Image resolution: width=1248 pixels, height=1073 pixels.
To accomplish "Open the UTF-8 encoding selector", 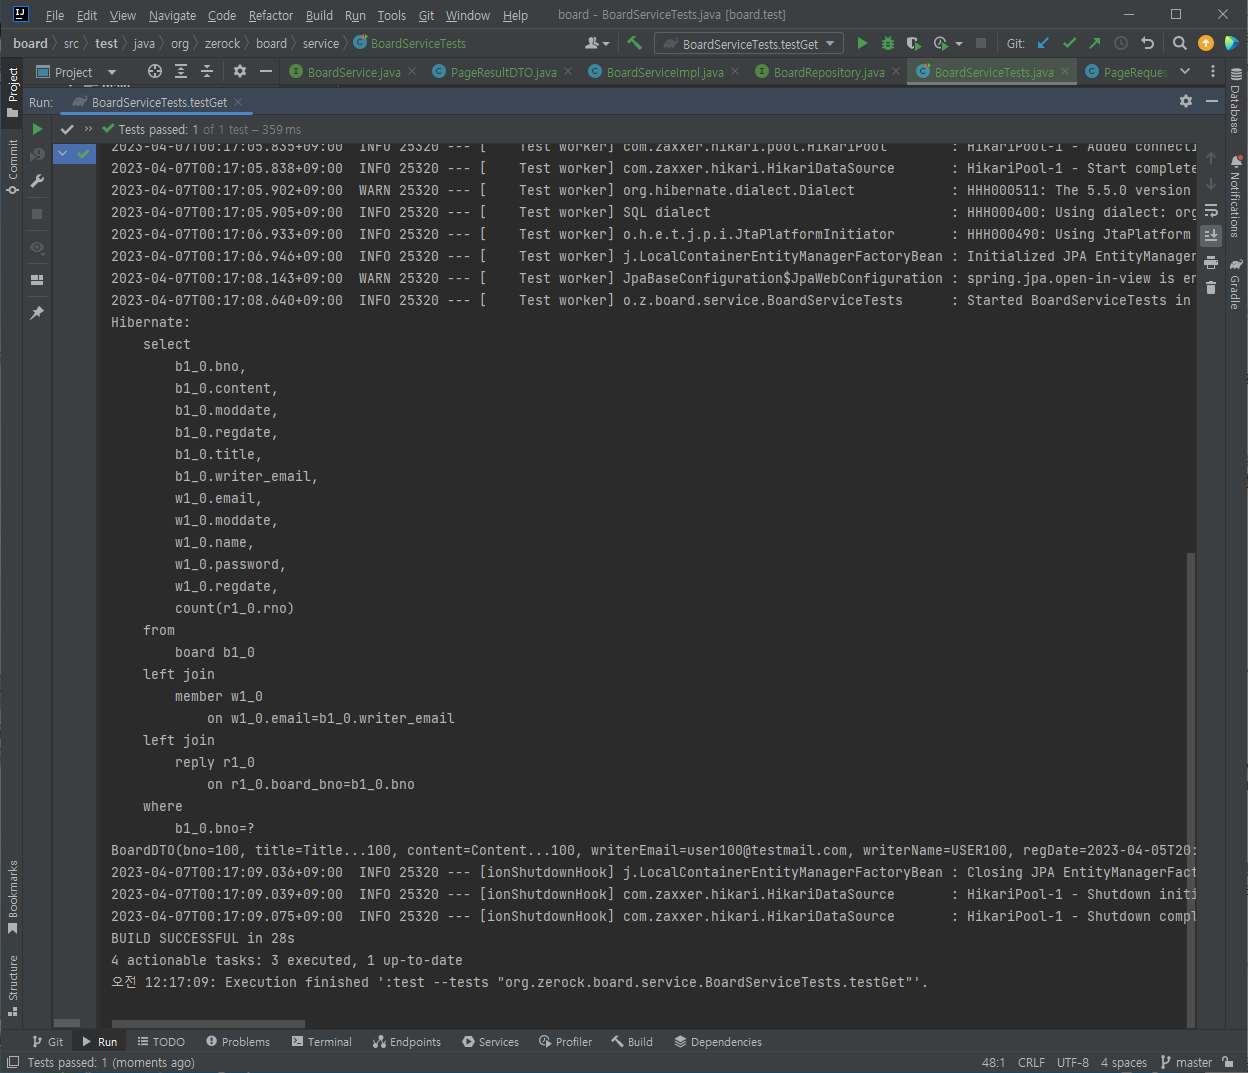I will [x=1073, y=1062].
